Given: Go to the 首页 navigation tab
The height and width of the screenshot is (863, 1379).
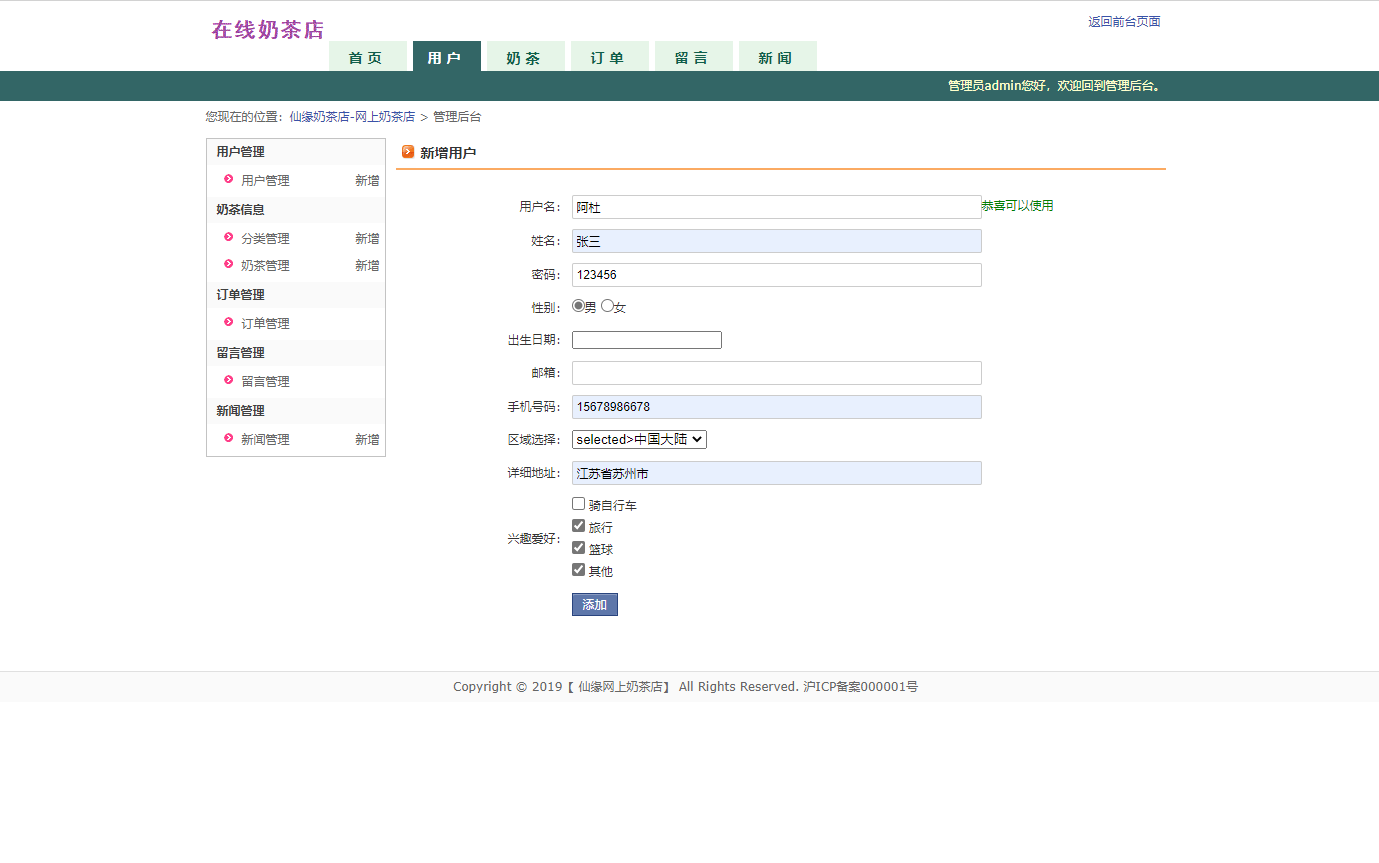Looking at the screenshot, I should [366, 57].
